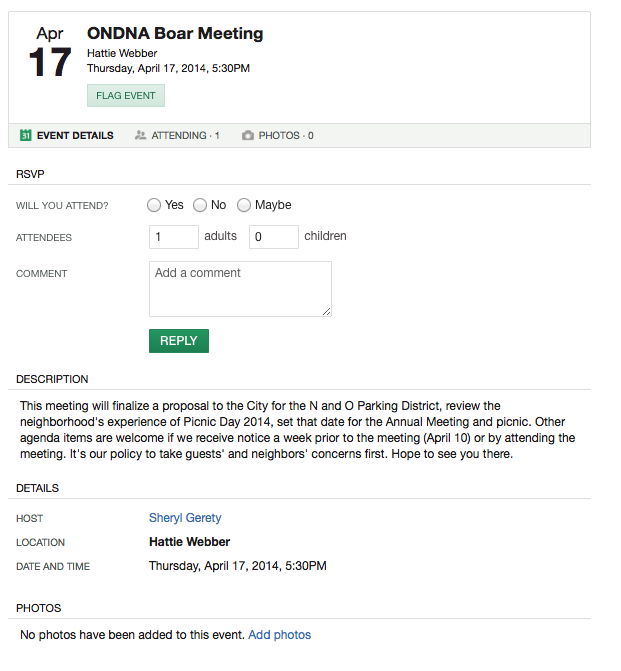Click the Hattie Webber location text in Details
This screenshot has width=621, height=671.
(190, 542)
